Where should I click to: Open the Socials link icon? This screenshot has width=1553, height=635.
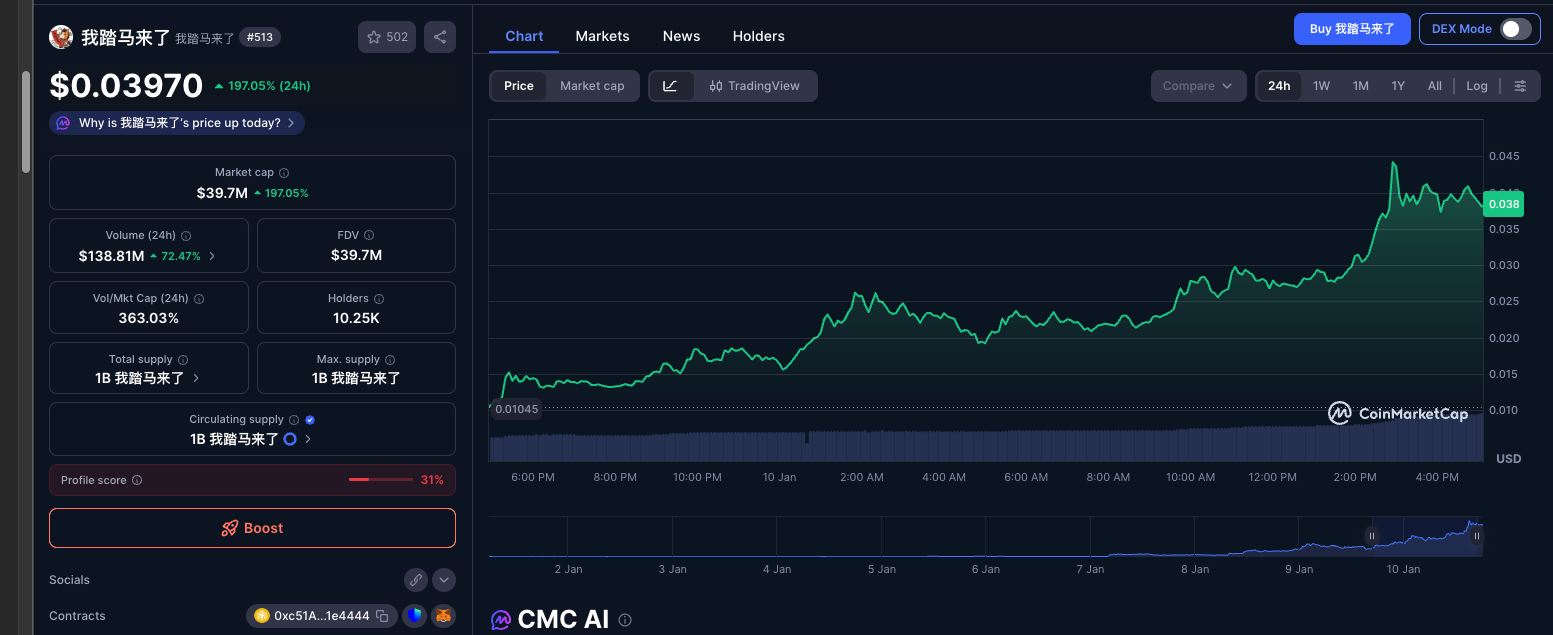click(x=416, y=580)
